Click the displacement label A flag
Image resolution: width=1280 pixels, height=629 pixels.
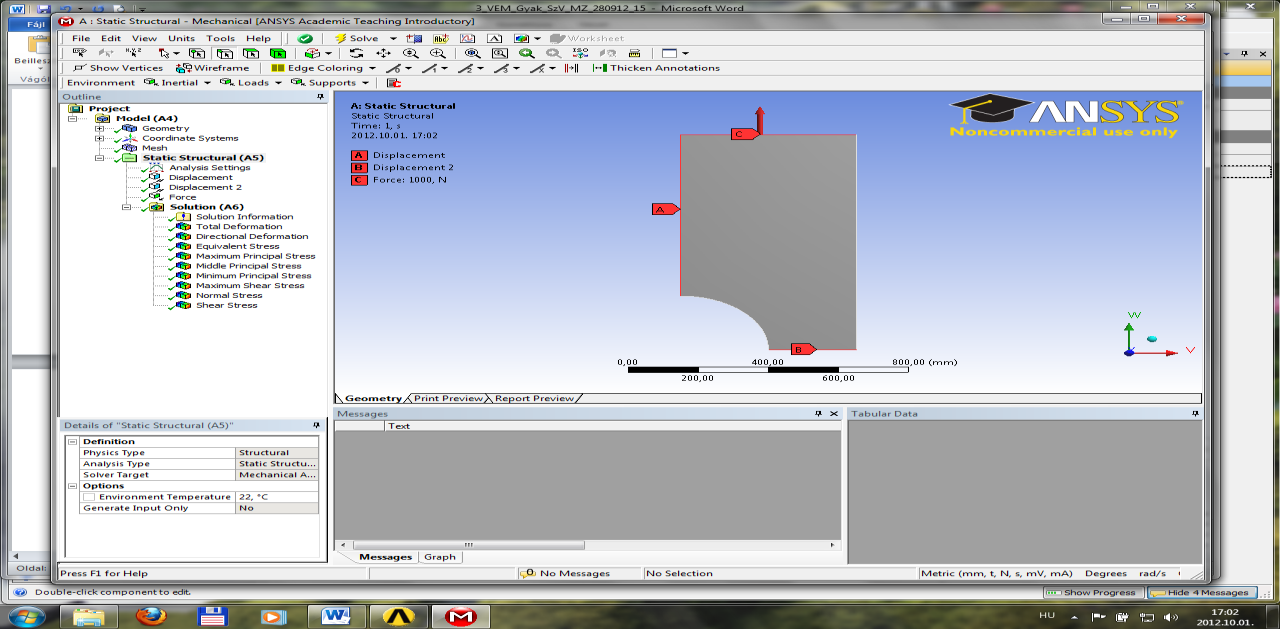665,209
